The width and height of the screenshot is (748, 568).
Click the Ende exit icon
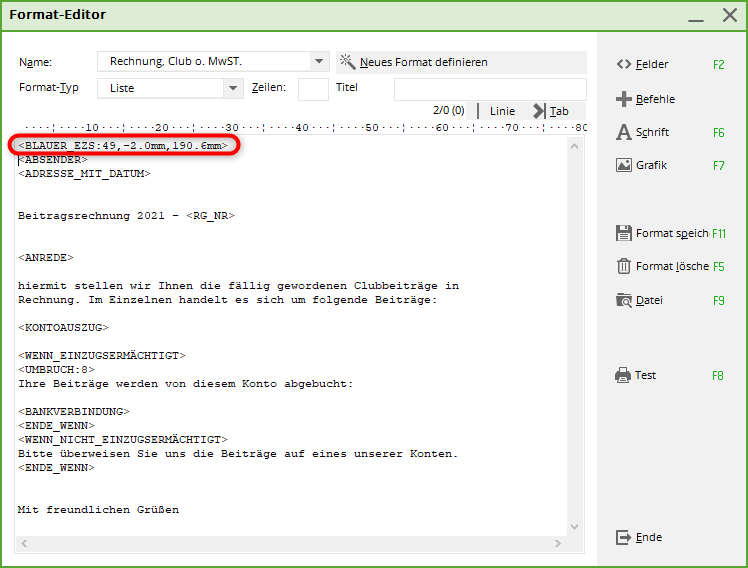[x=624, y=537]
